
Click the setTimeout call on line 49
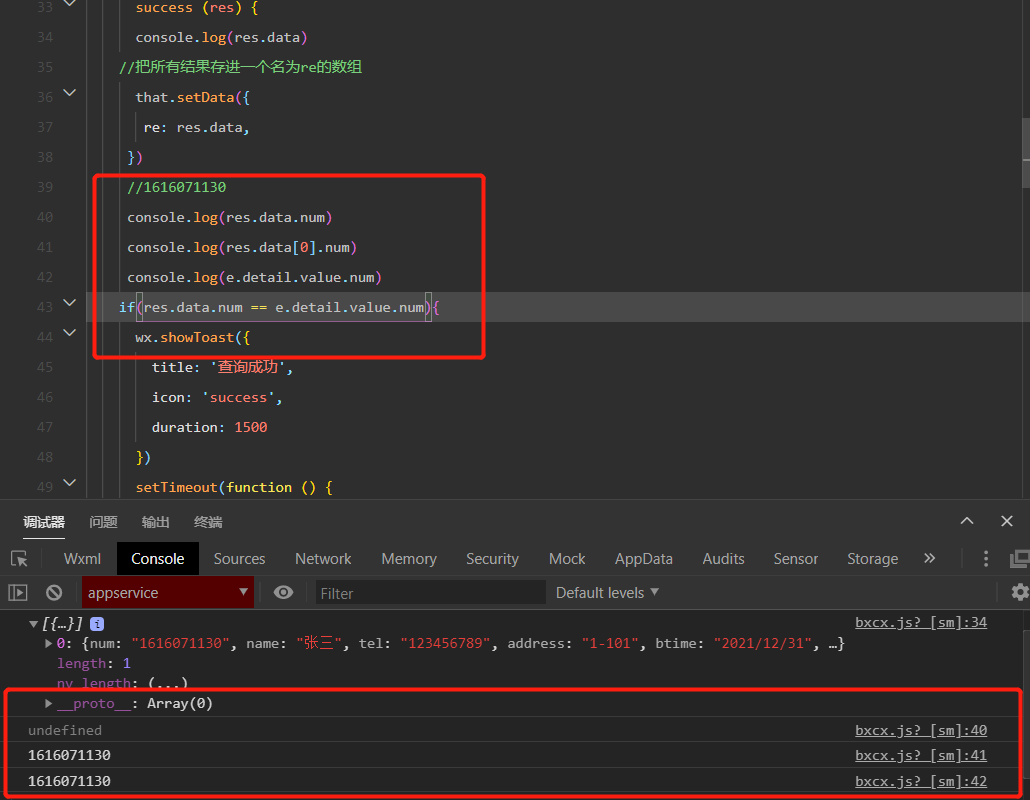pos(234,487)
